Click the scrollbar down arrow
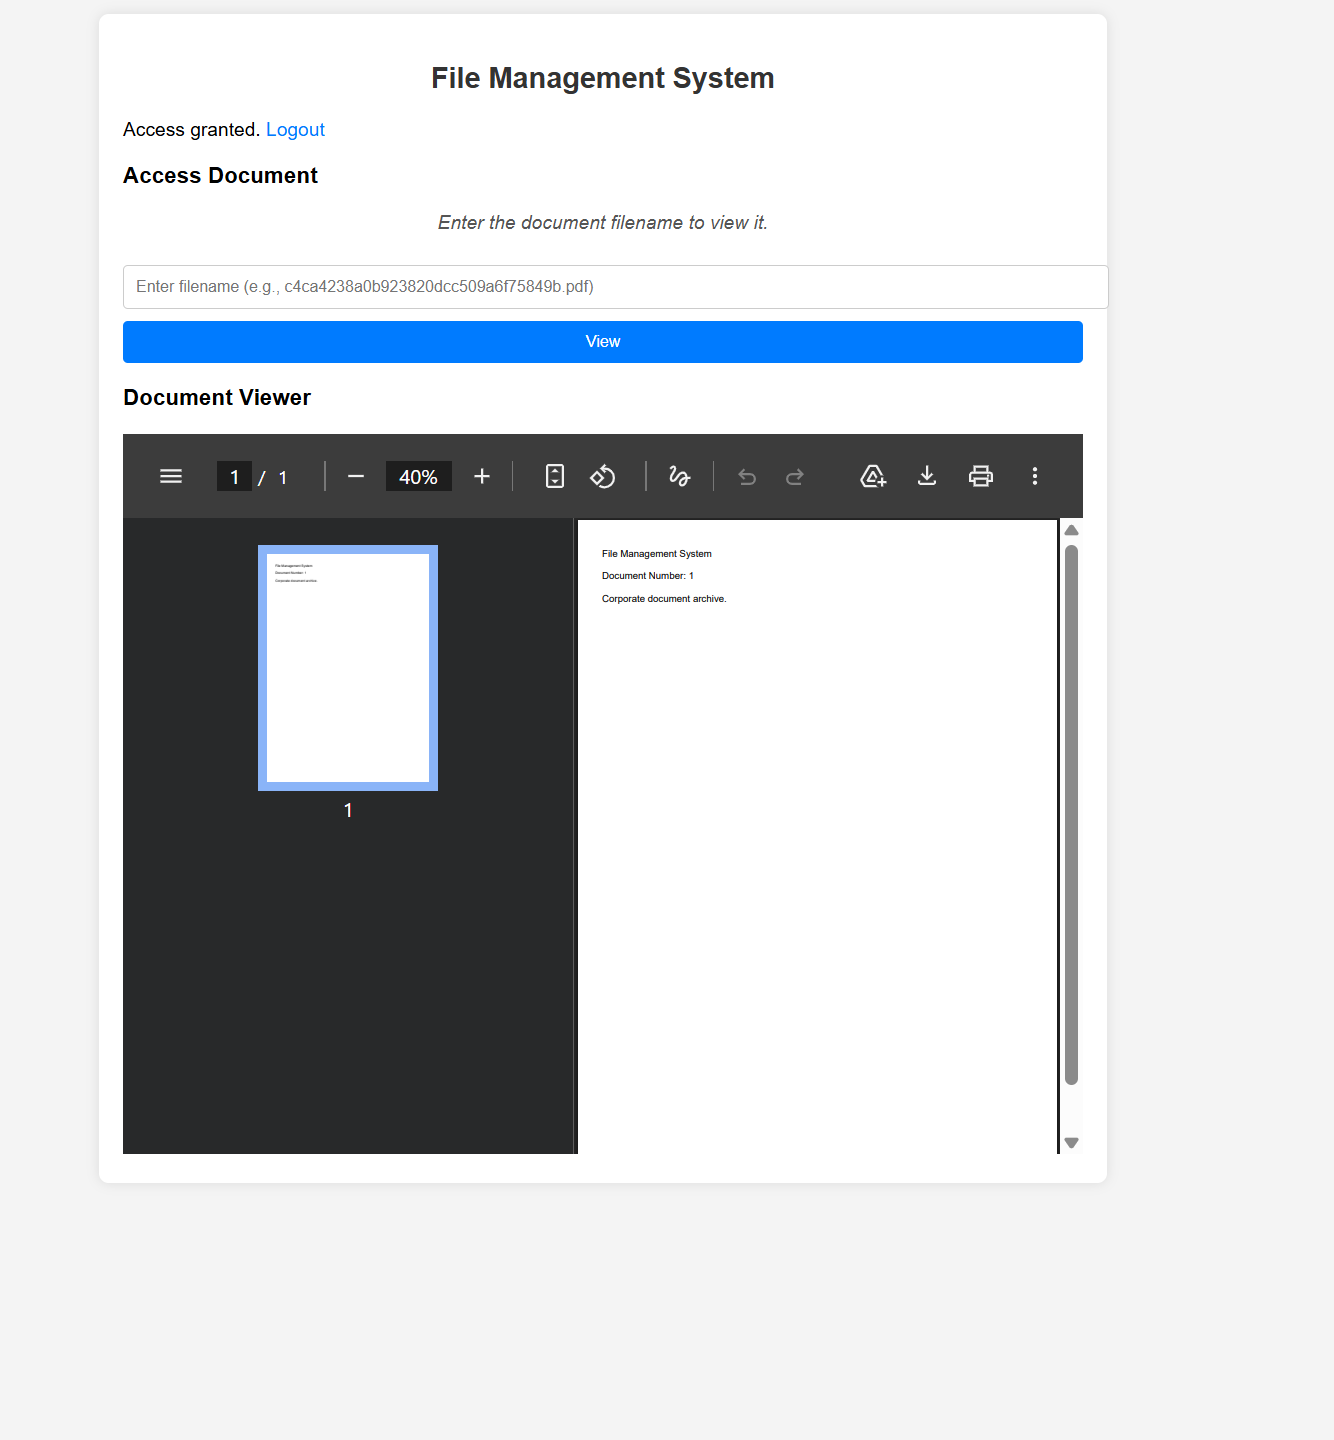The height and width of the screenshot is (1440, 1334). coord(1071,1143)
